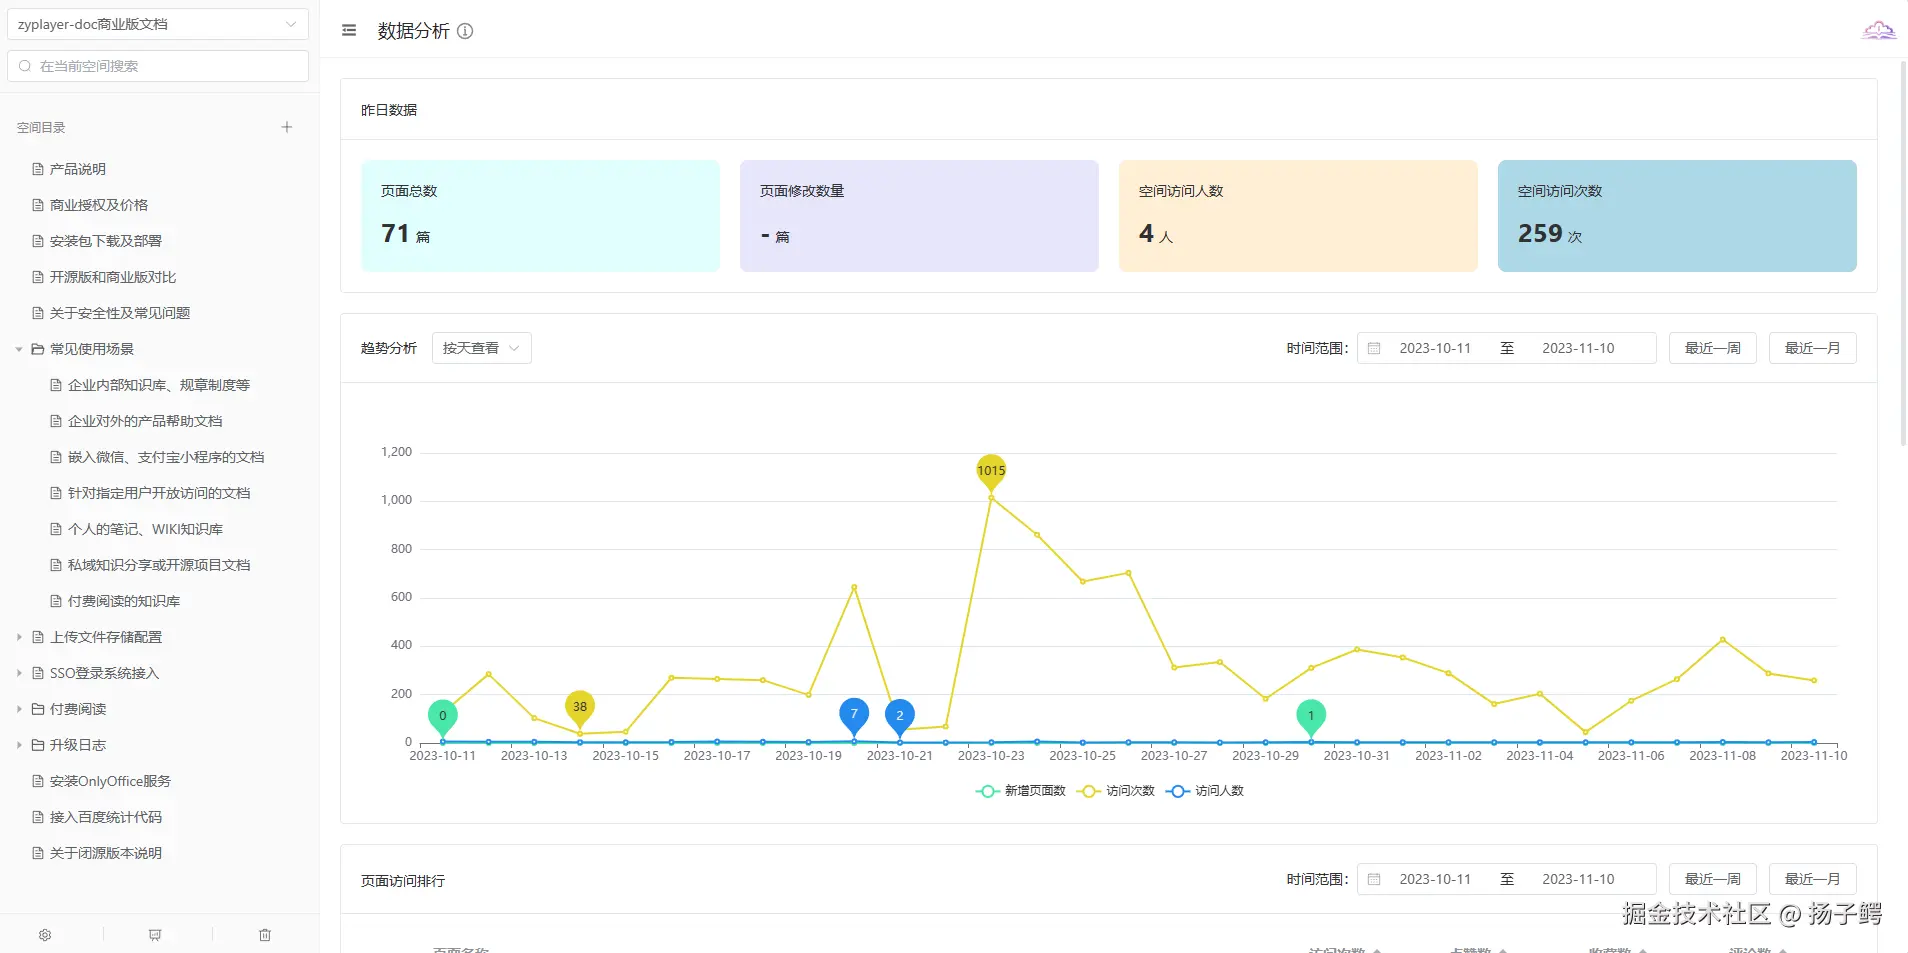The image size is (1908, 953).
Task: Expand the 升级日志 folder arrow
Action: coord(19,745)
